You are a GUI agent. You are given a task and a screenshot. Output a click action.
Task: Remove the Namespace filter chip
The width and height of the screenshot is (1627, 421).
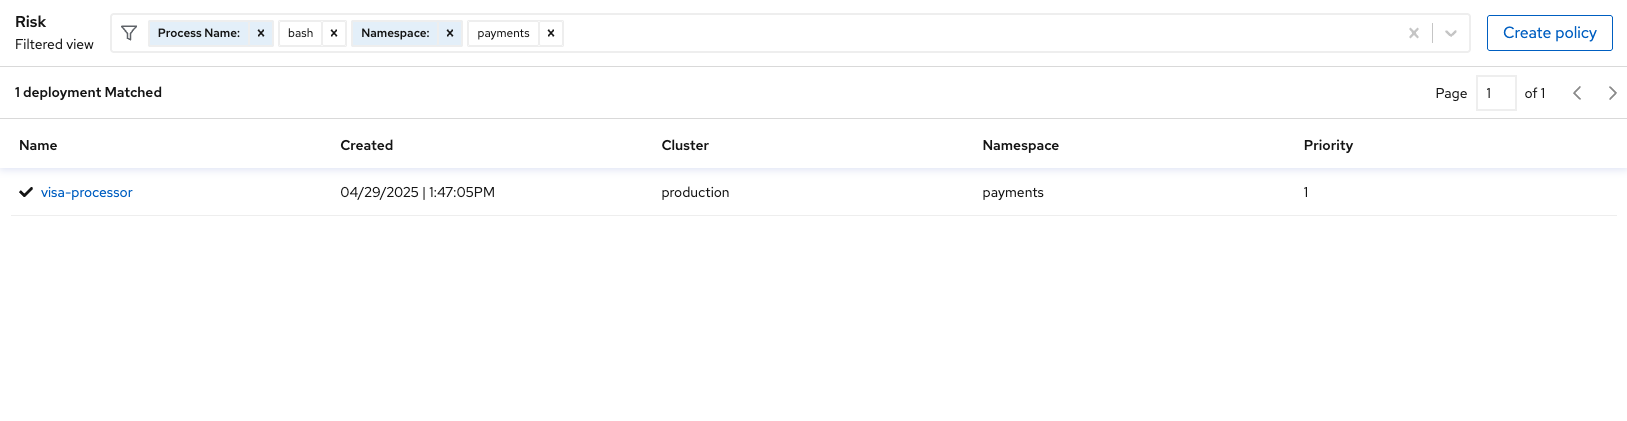[450, 33]
